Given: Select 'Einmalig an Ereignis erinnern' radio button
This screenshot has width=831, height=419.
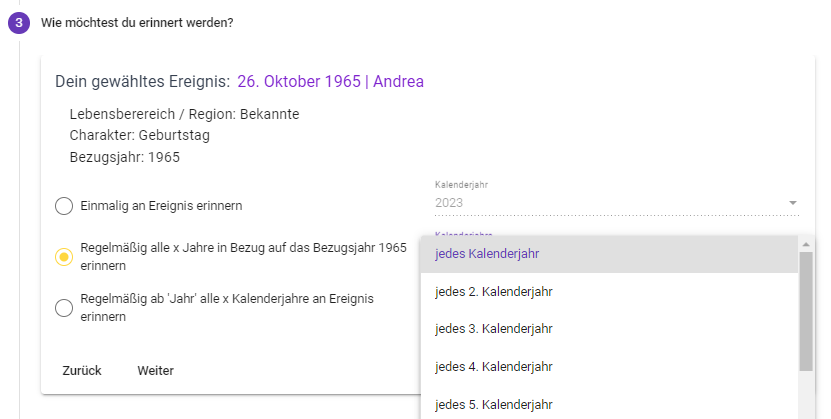Looking at the screenshot, I should pyautogui.click(x=64, y=206).
